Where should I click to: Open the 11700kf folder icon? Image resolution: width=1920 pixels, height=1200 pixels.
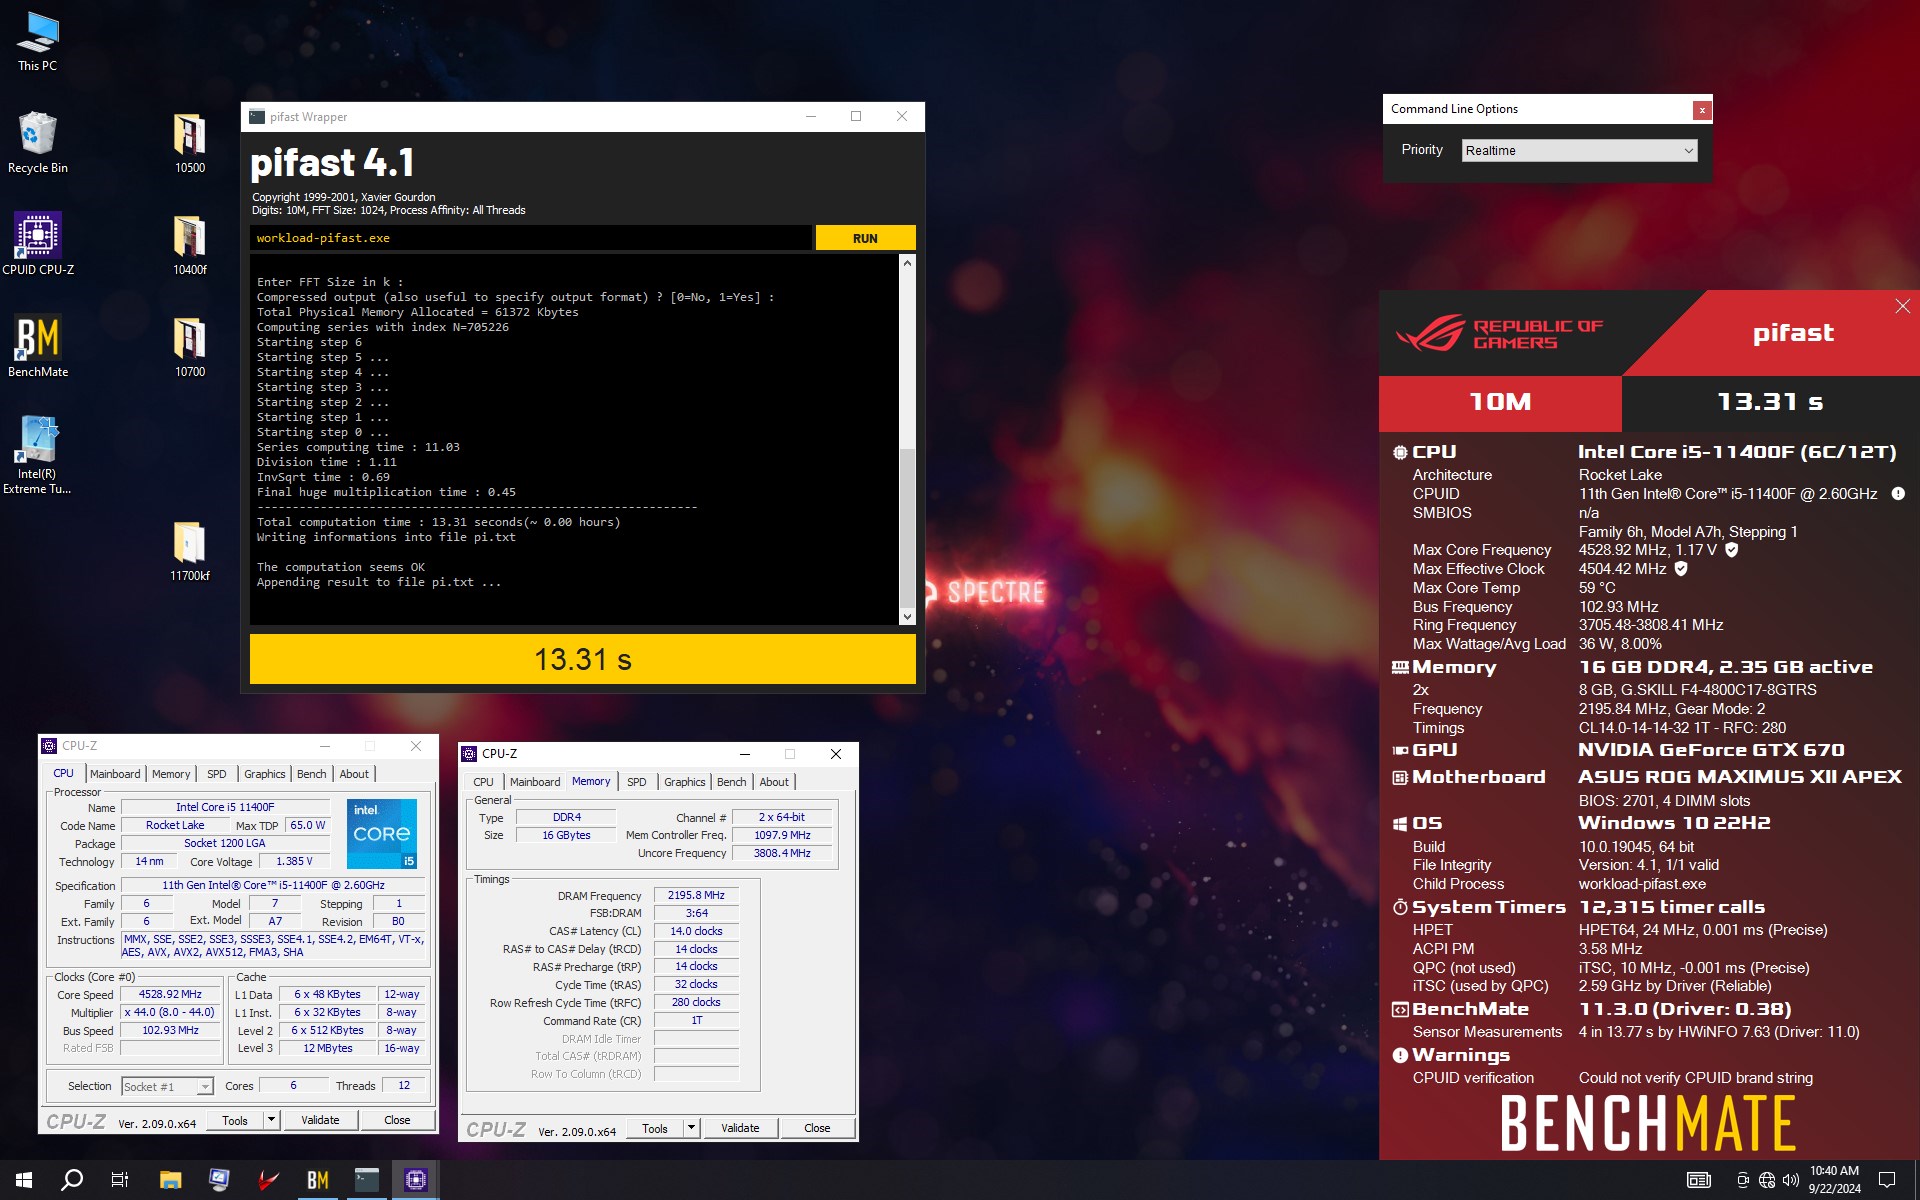coord(190,551)
